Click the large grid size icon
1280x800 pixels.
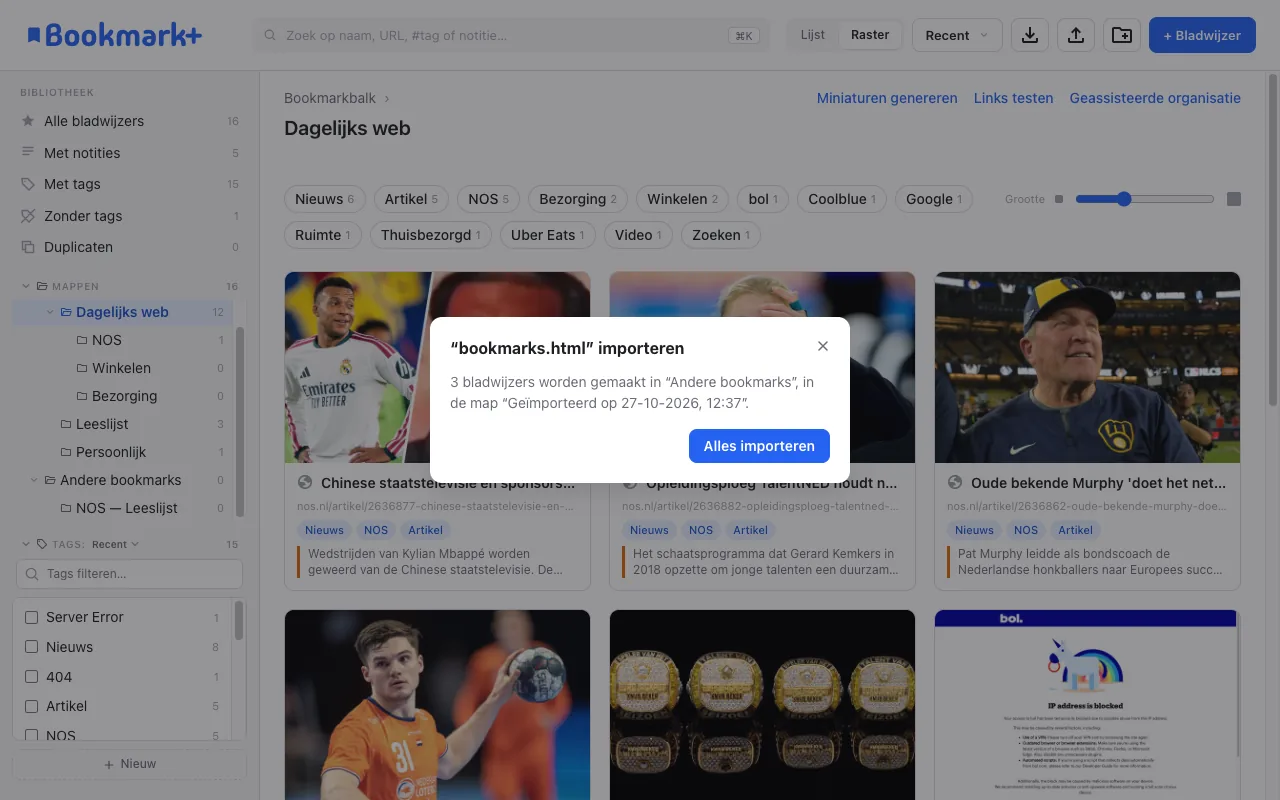(1234, 199)
